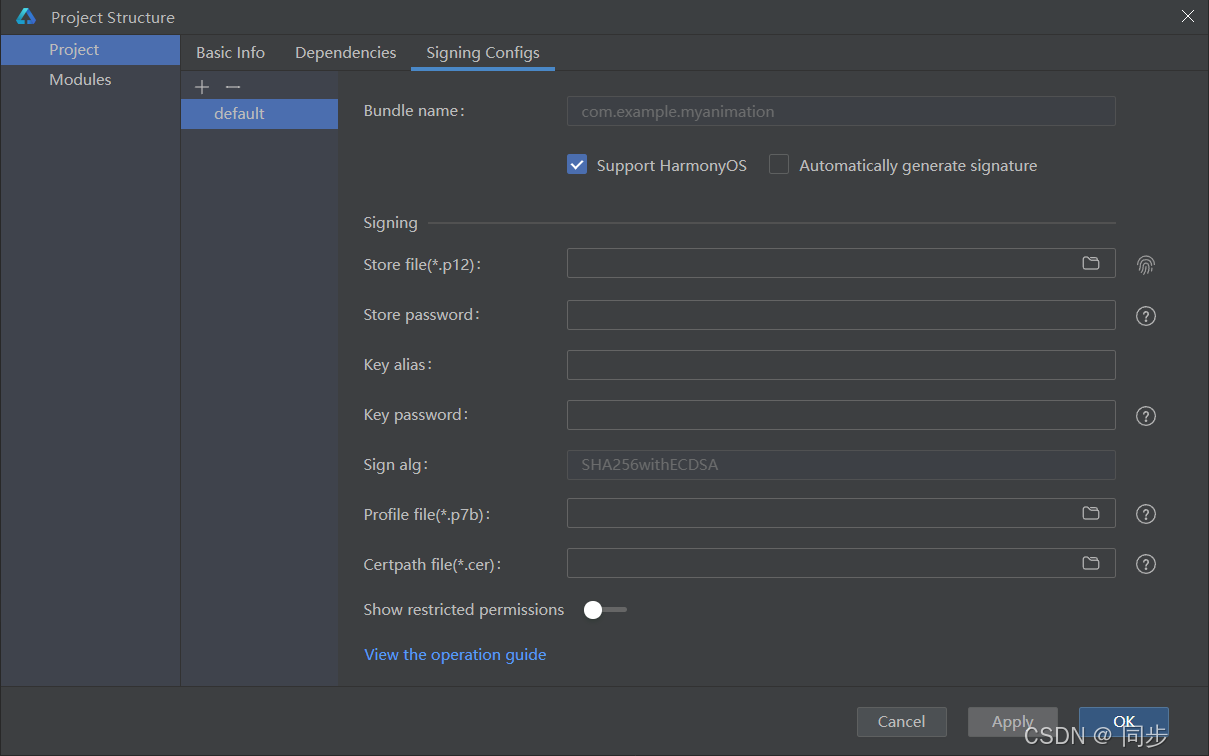Click the Bundle name field
The image size is (1209, 756).
[x=841, y=111]
